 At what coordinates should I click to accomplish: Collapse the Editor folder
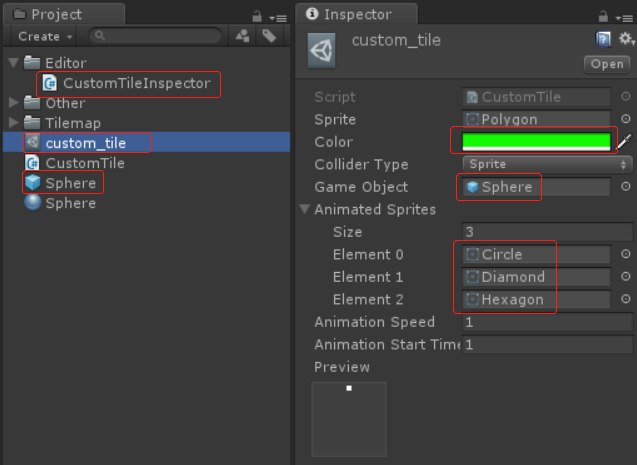[14, 63]
